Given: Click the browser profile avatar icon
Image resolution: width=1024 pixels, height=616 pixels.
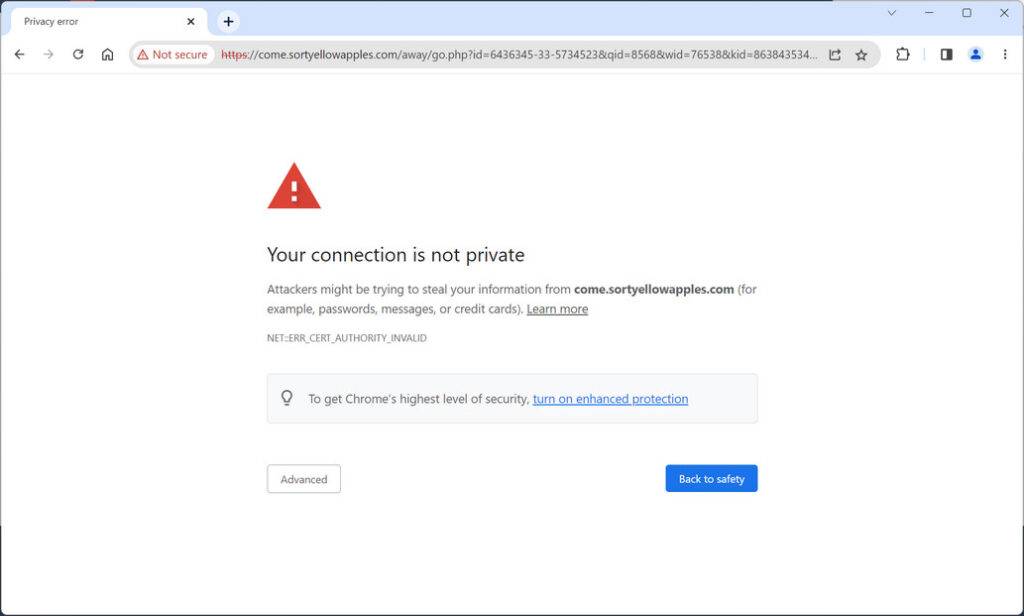Looking at the screenshot, I should point(975,55).
